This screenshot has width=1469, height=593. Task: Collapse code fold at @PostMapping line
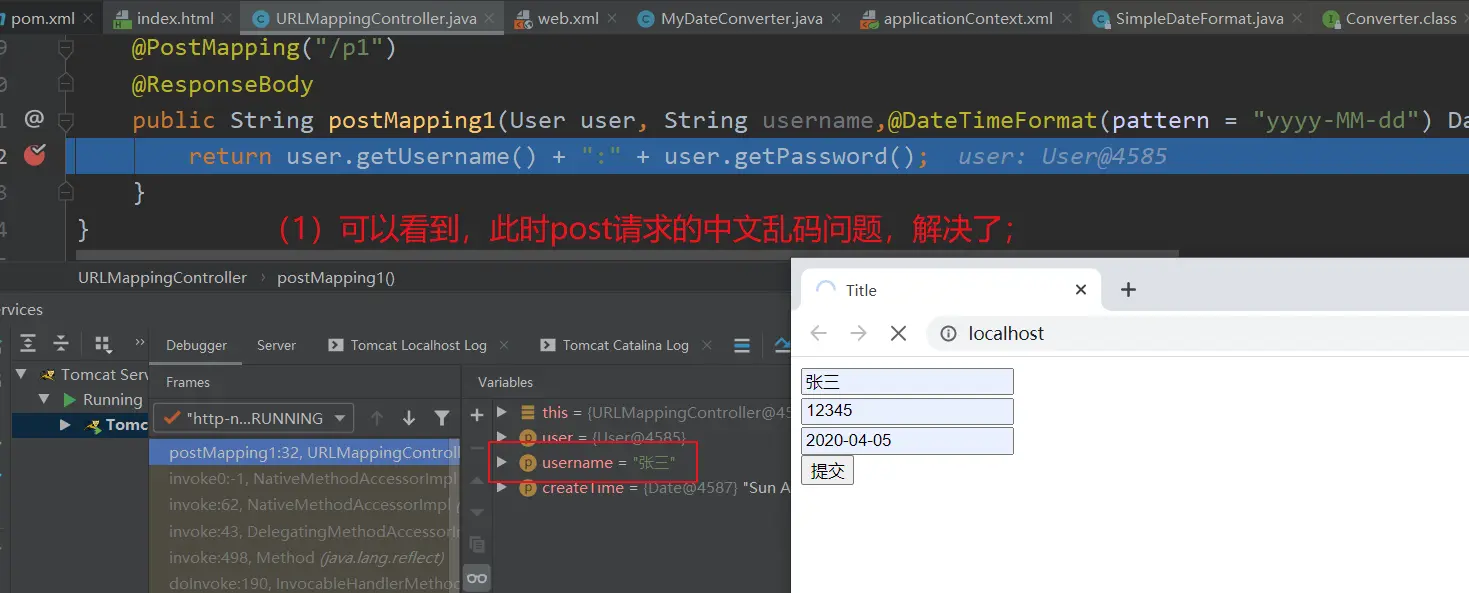(x=66, y=48)
